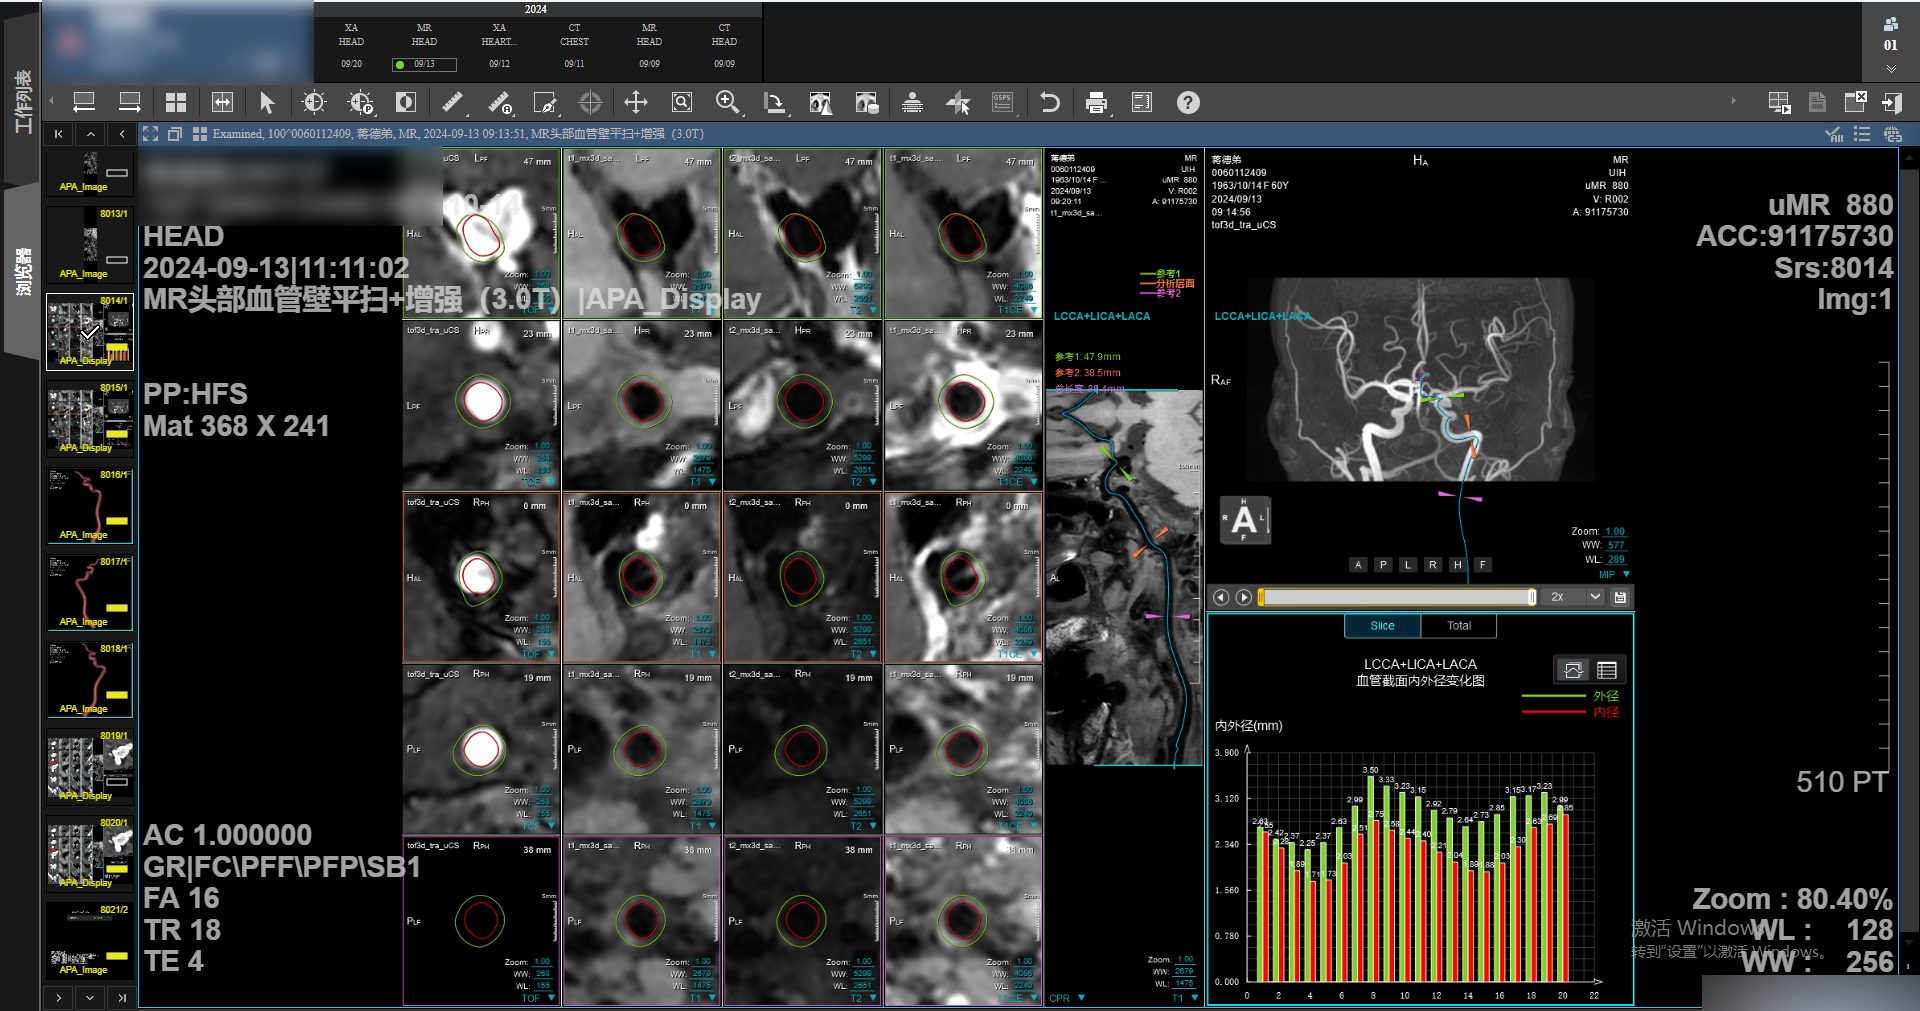Switch to chart graph view
The image size is (1920, 1011).
point(1573,670)
